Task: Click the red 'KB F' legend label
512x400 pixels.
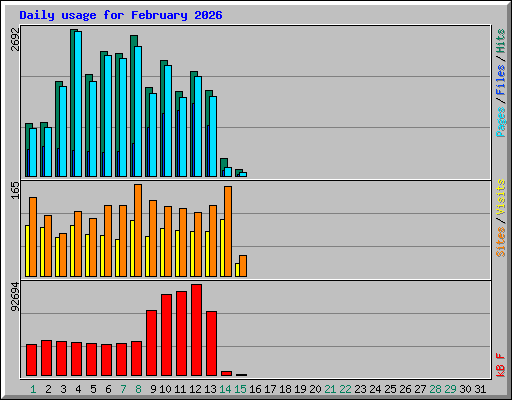Action: point(500,365)
